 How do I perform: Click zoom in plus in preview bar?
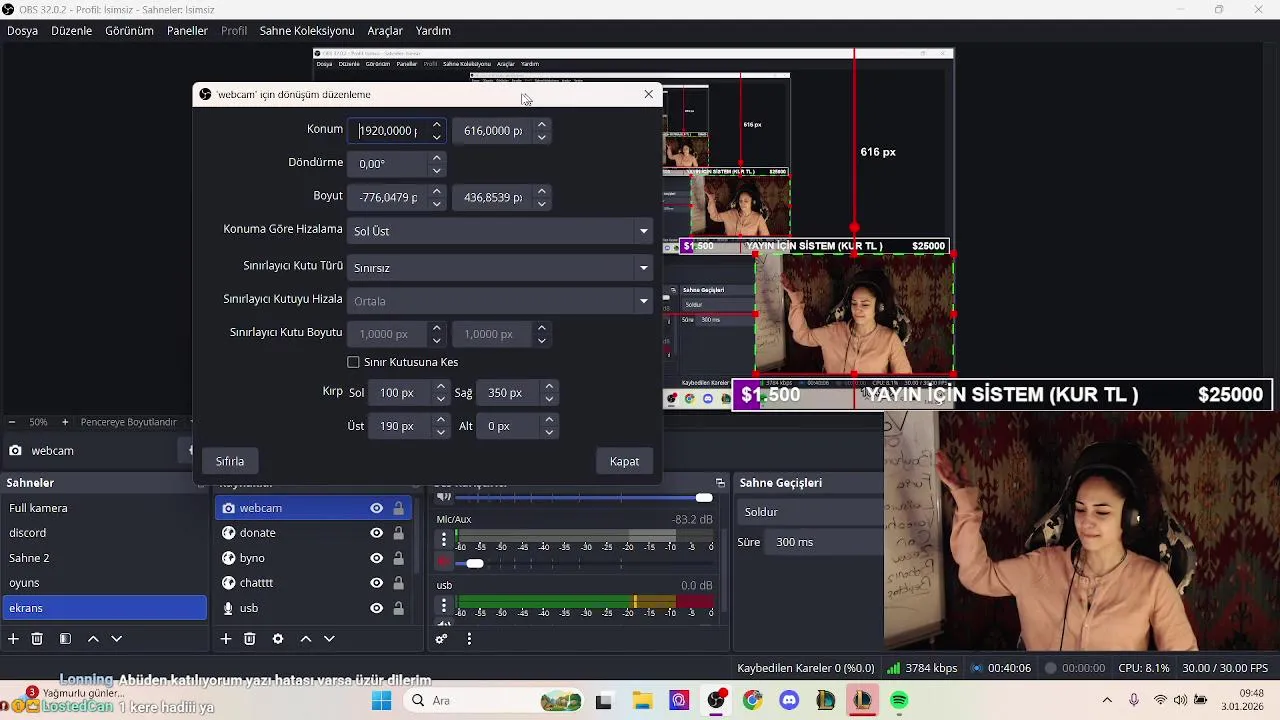65,422
